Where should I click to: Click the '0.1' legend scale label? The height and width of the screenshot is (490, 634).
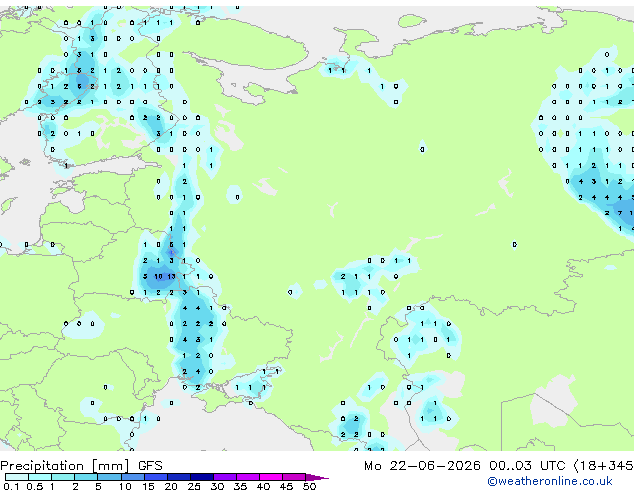[x=11, y=486]
